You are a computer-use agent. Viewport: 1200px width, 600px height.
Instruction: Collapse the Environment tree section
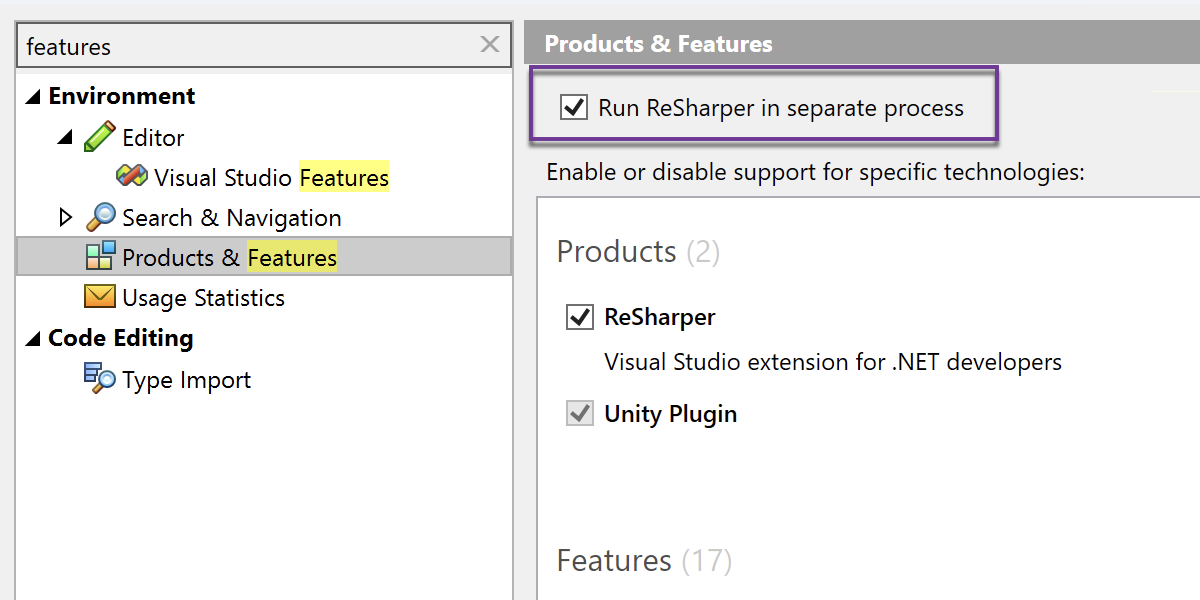tap(33, 97)
